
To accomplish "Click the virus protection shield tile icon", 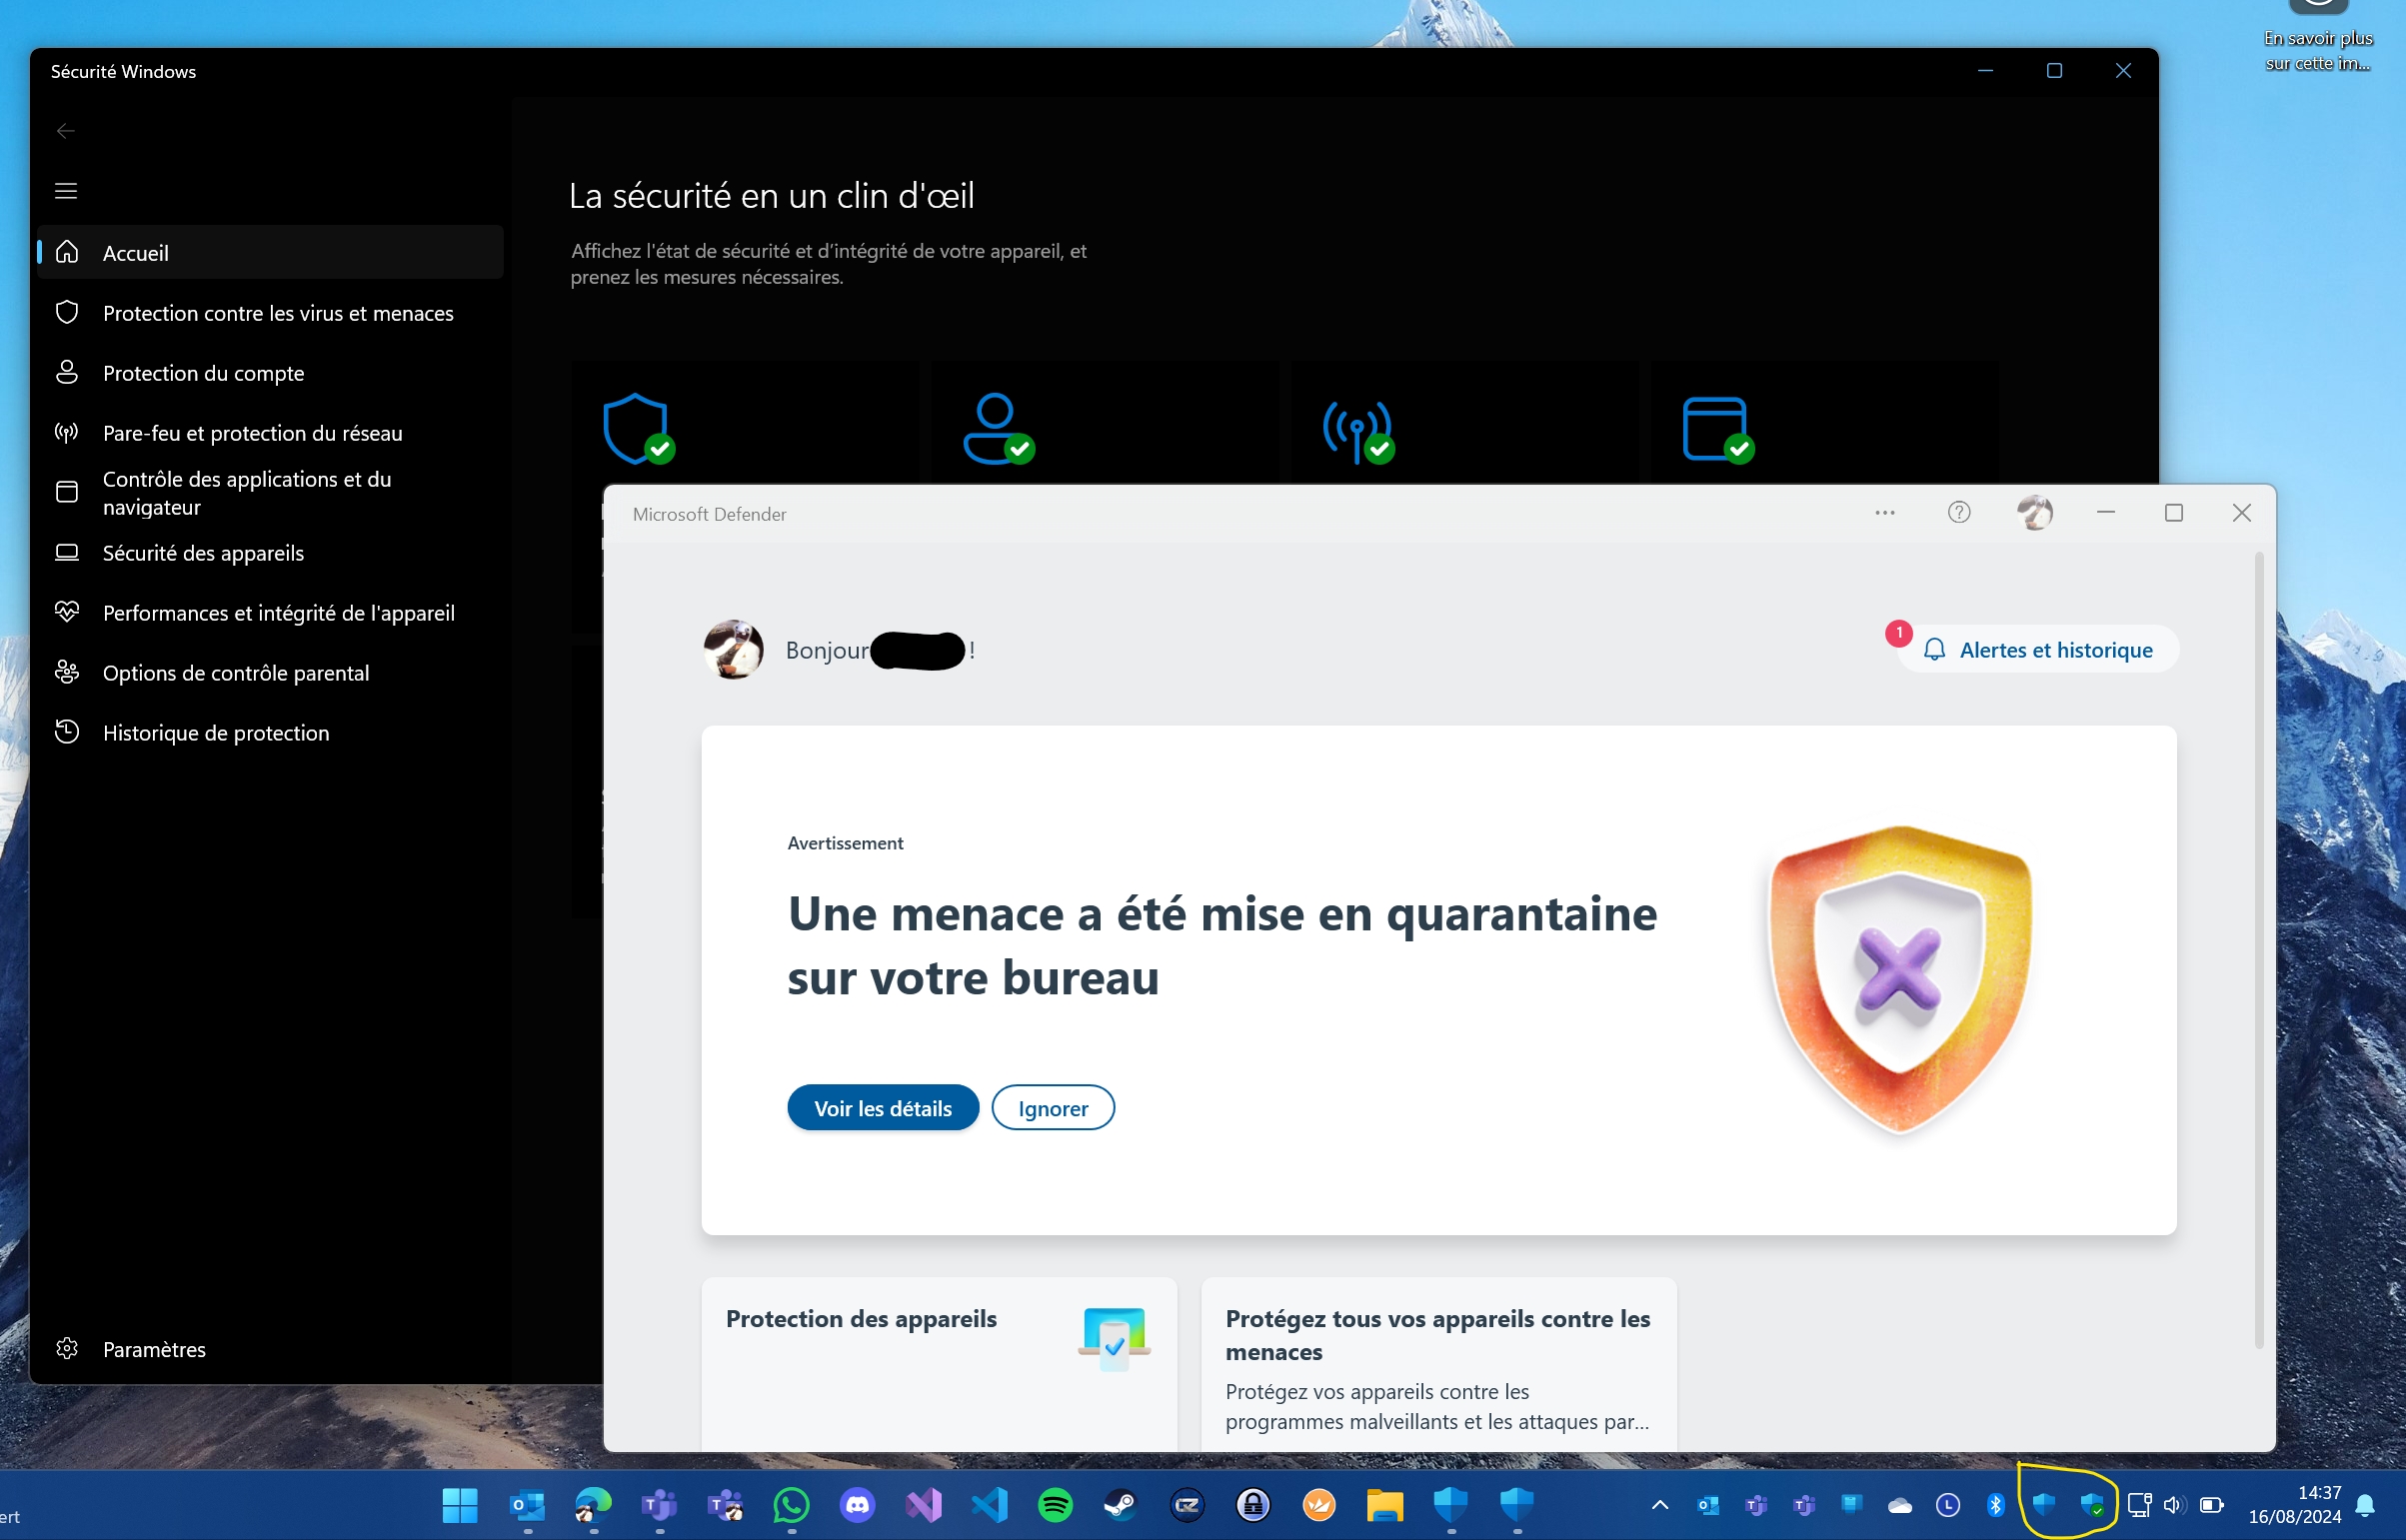I will pyautogui.click(x=636, y=429).
